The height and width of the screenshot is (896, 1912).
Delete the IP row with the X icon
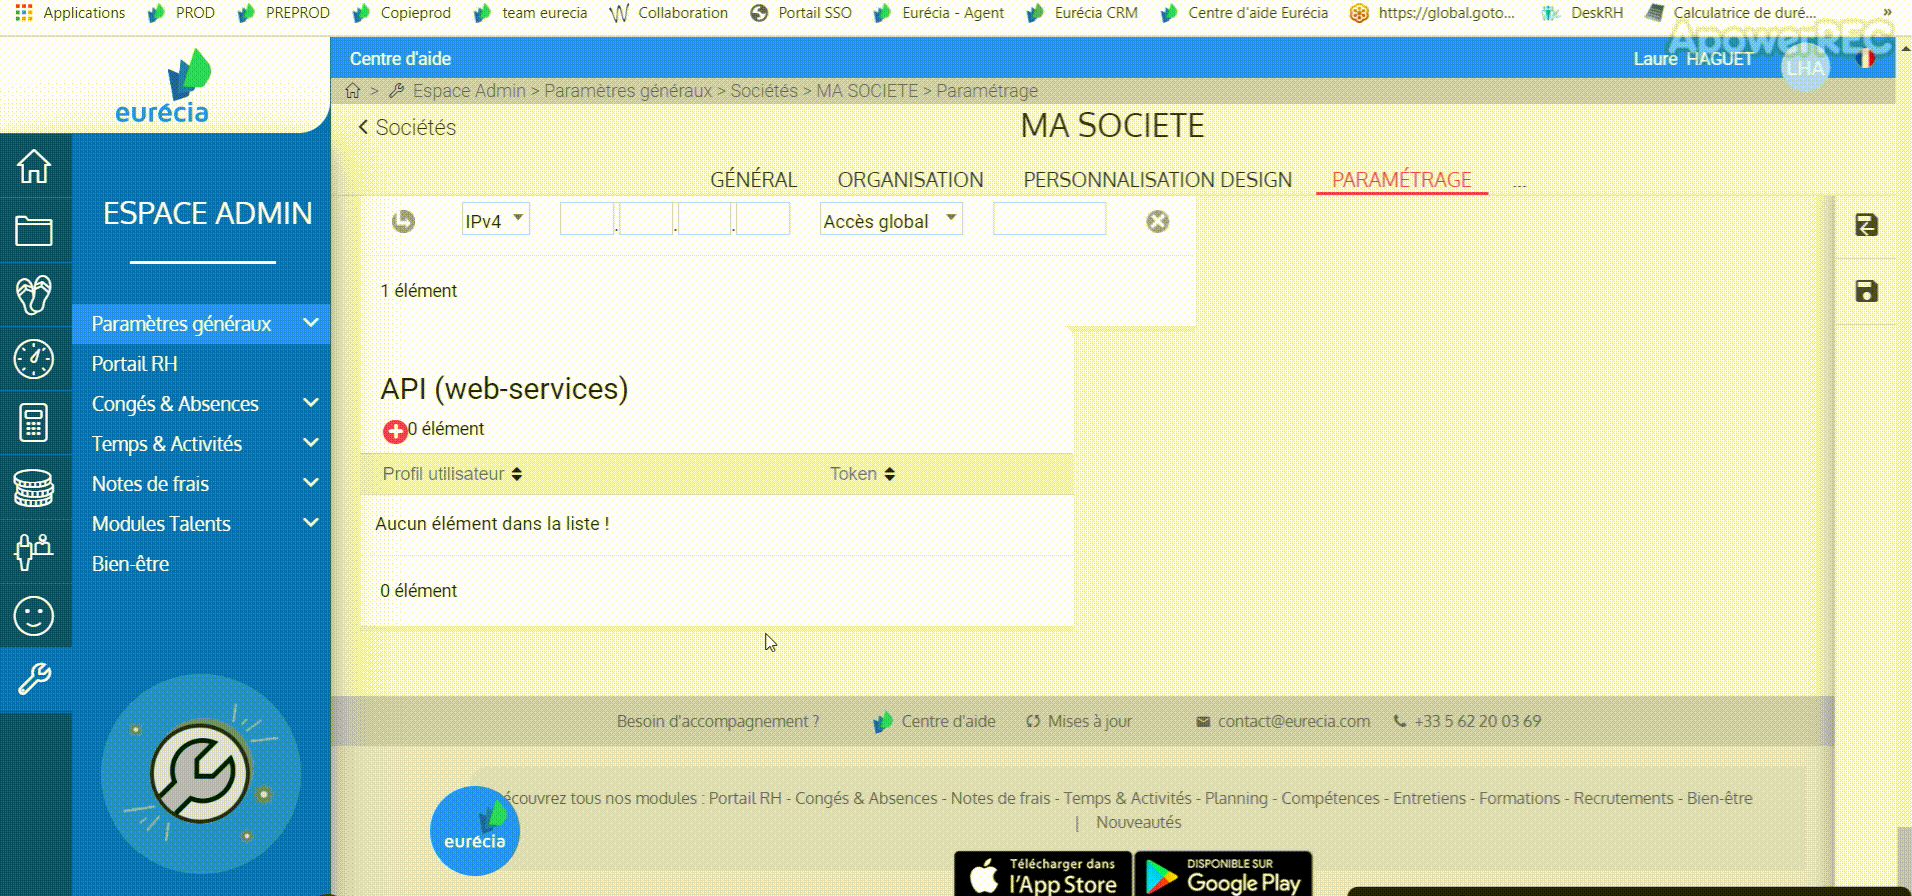(1157, 221)
